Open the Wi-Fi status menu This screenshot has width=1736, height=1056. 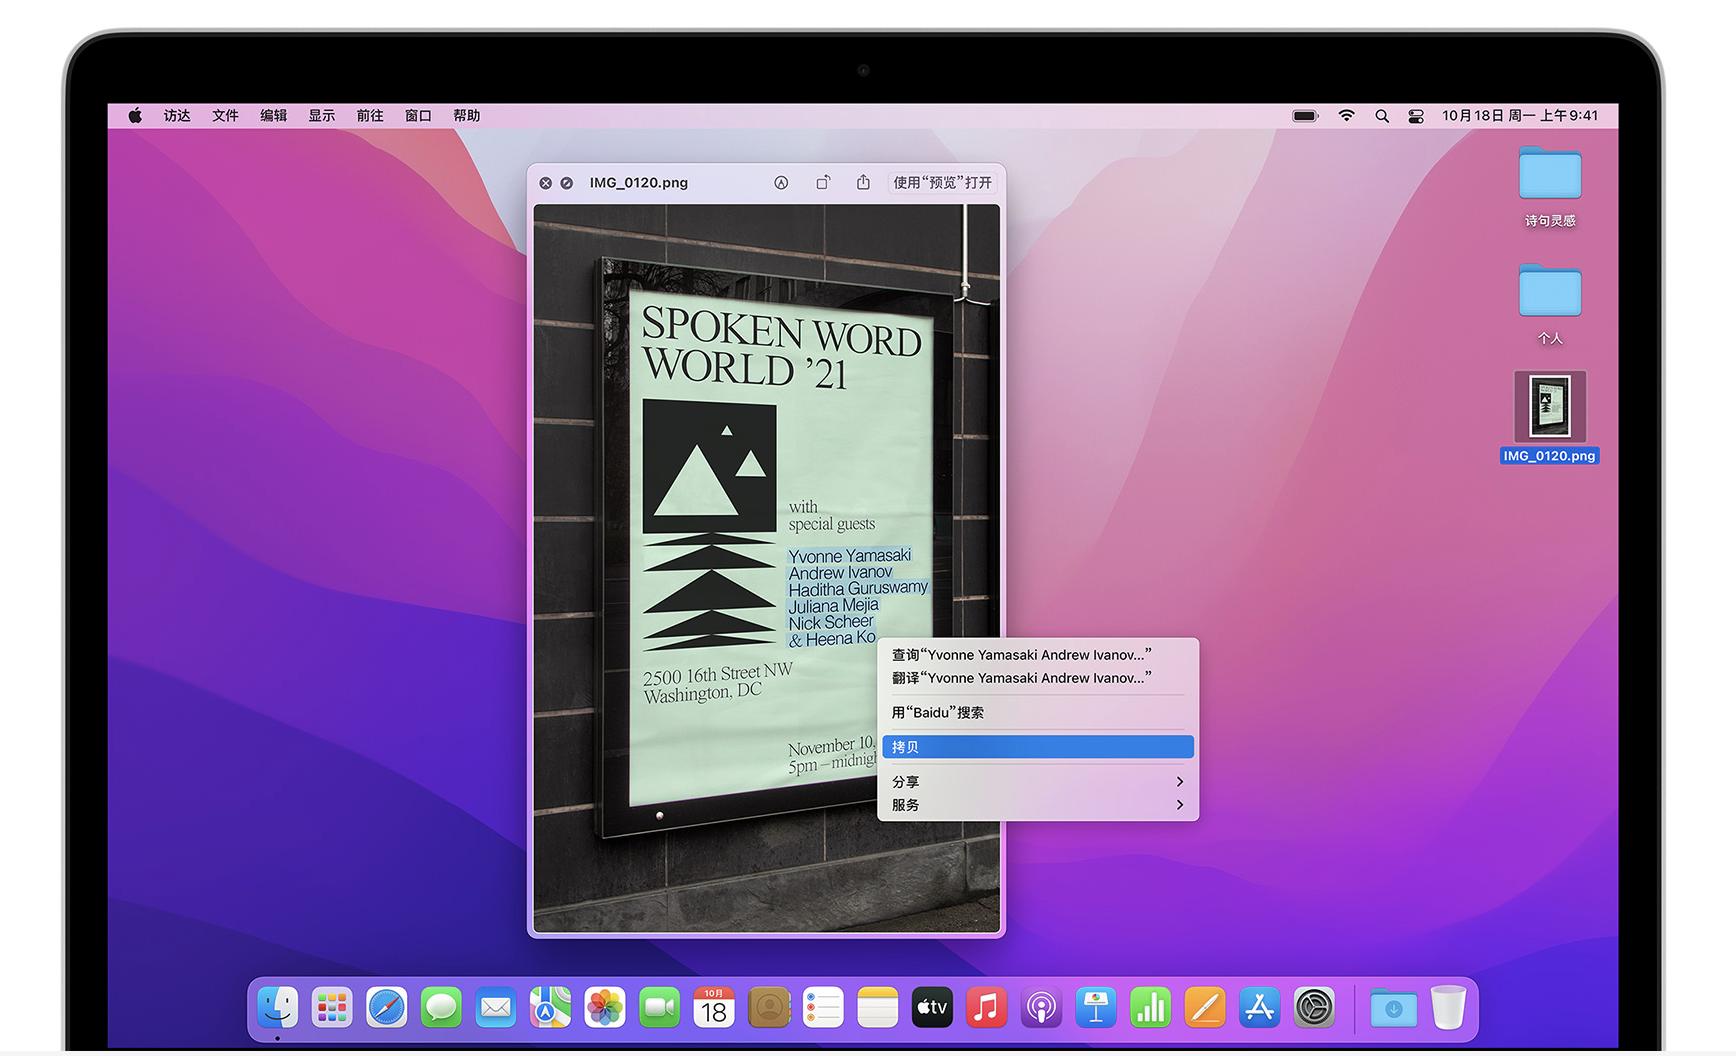(x=1346, y=116)
